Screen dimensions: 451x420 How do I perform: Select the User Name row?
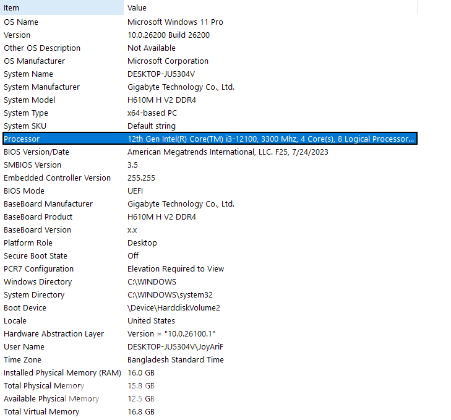point(209,347)
